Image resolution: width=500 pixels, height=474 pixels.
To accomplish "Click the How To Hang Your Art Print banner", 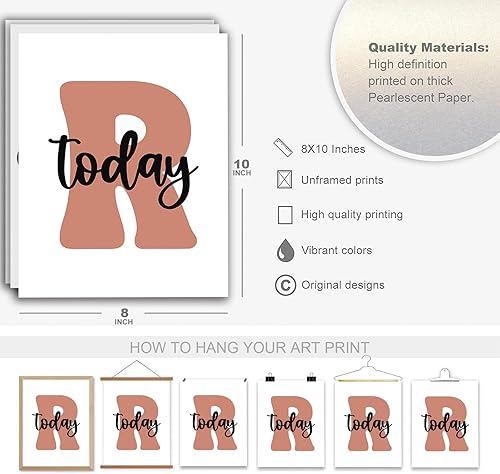I will coord(249,347).
